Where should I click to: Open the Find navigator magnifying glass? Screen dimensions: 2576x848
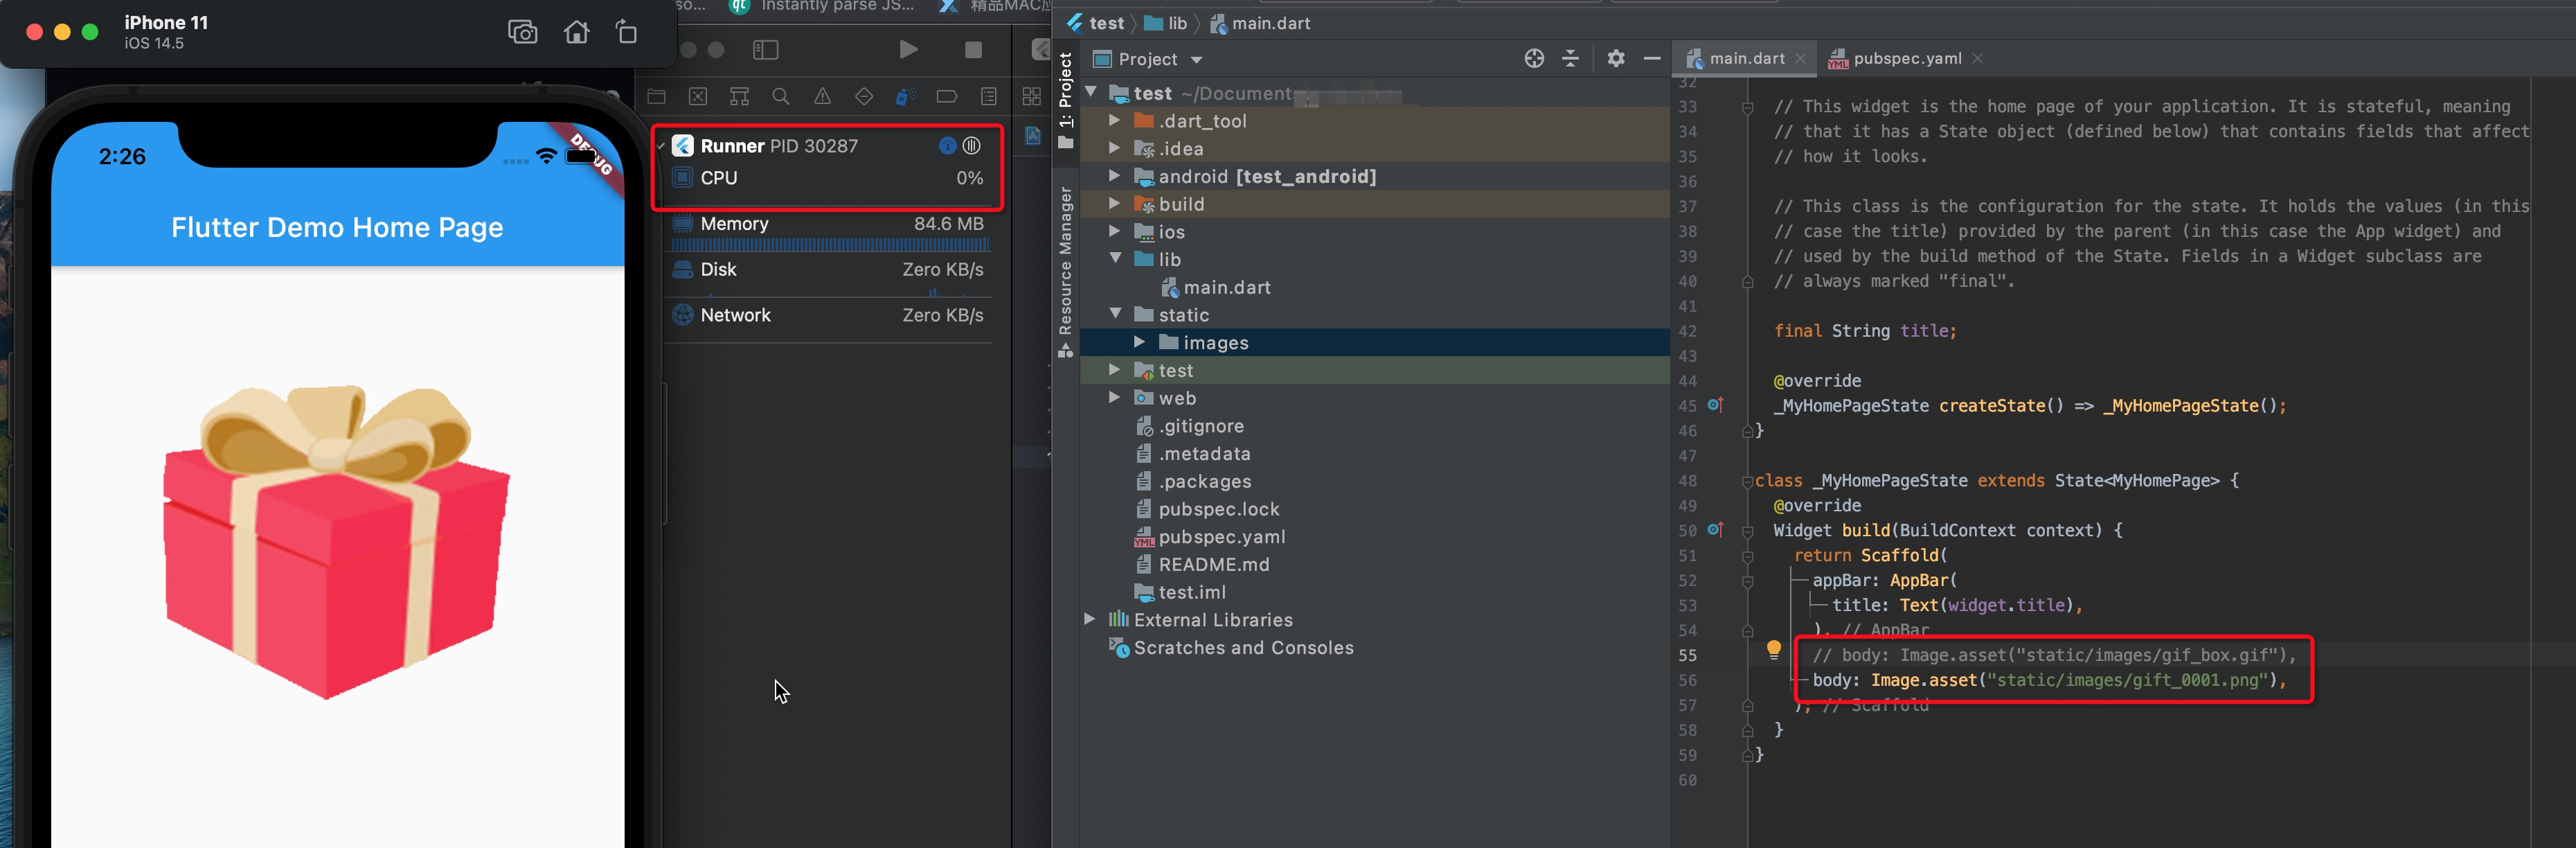(780, 96)
